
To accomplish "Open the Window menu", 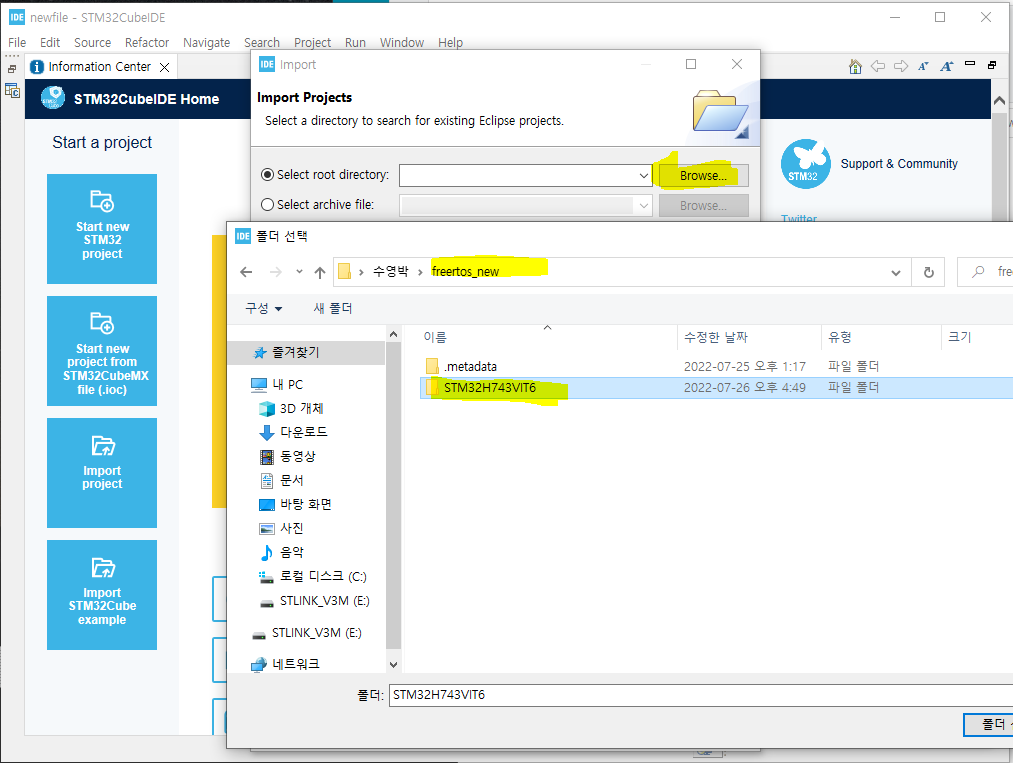I will [x=401, y=43].
